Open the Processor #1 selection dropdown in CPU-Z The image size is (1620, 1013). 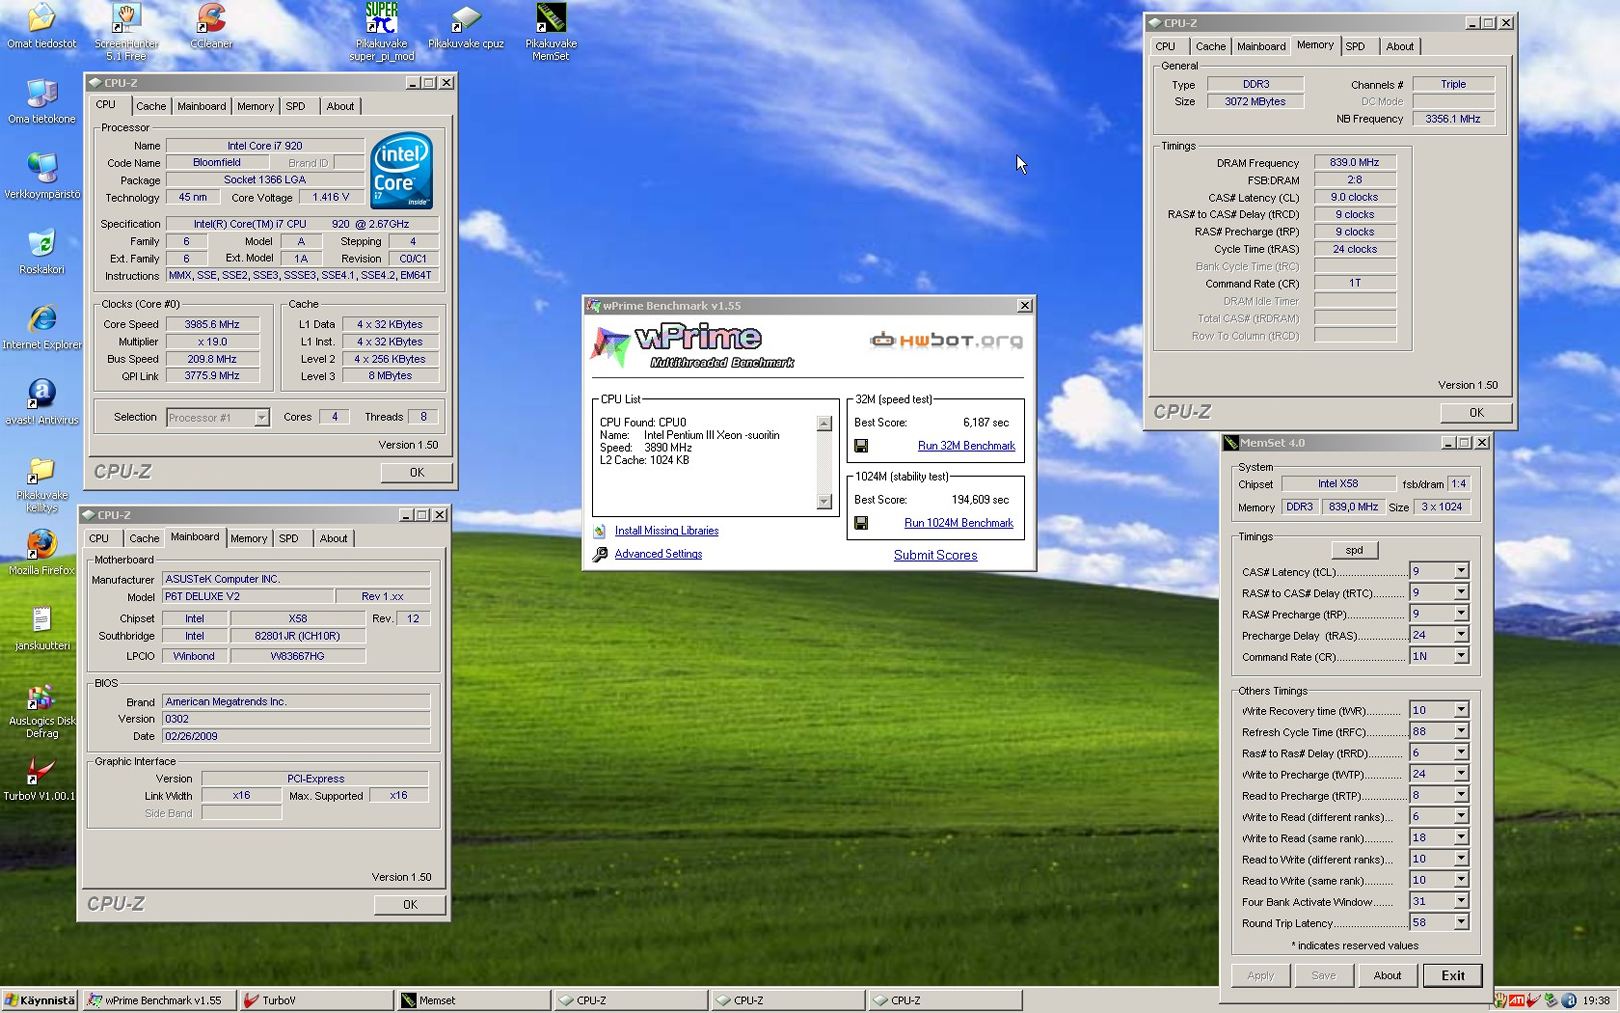[261, 418]
